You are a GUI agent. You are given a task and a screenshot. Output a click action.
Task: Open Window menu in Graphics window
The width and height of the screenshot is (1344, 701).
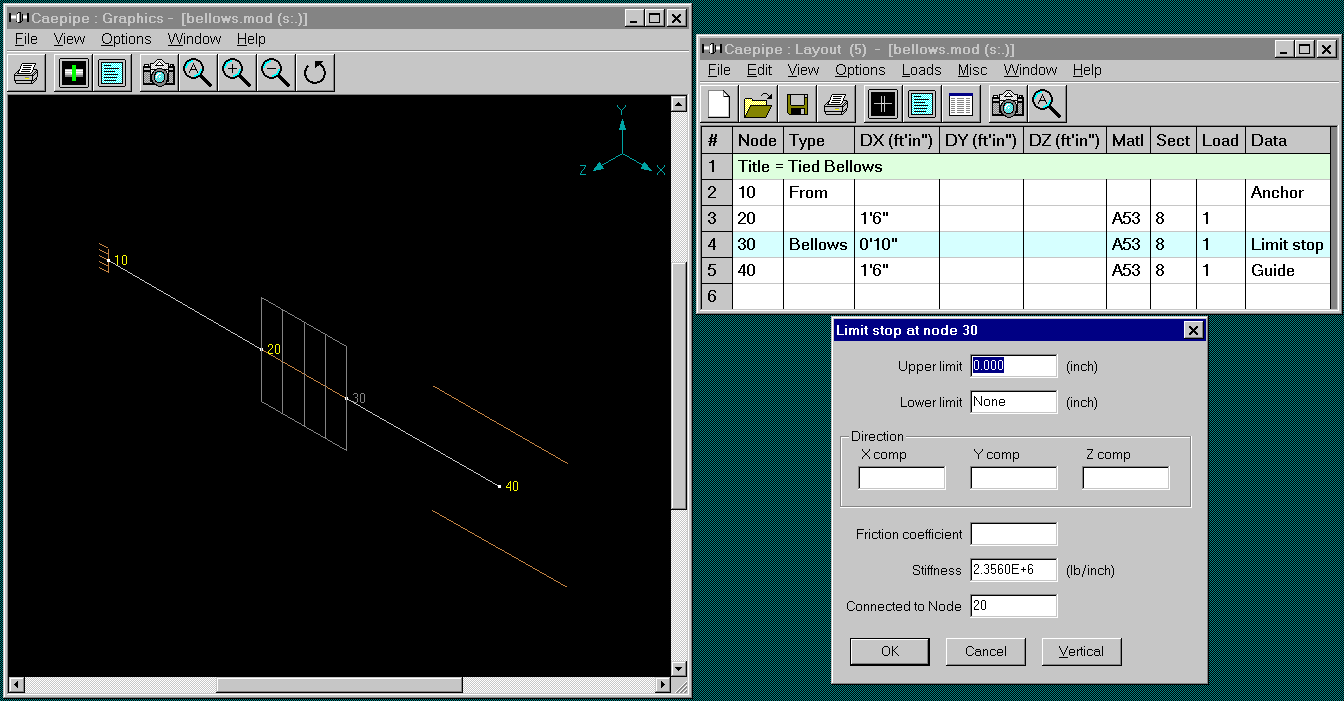click(x=194, y=39)
